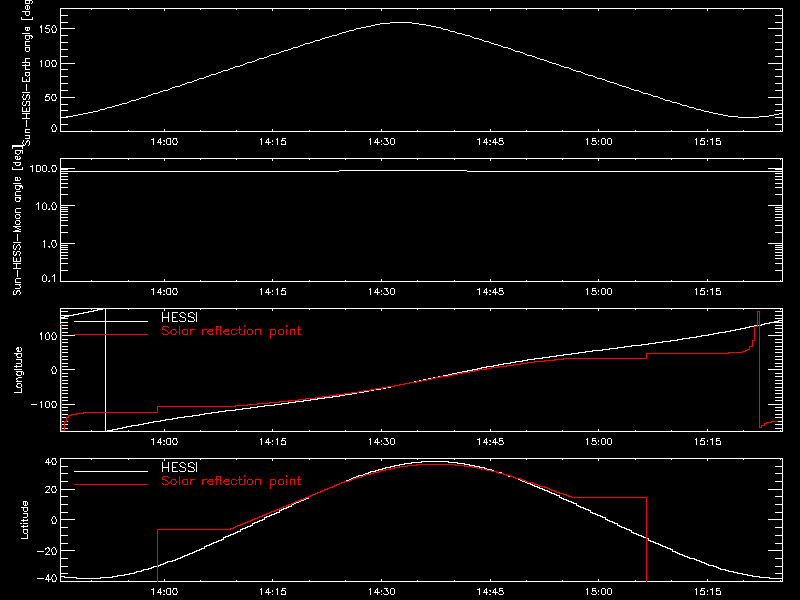This screenshot has height=600, width=800.
Task: Select 'Solar reflection point' legend in Longitude plot
Action: pos(231,331)
